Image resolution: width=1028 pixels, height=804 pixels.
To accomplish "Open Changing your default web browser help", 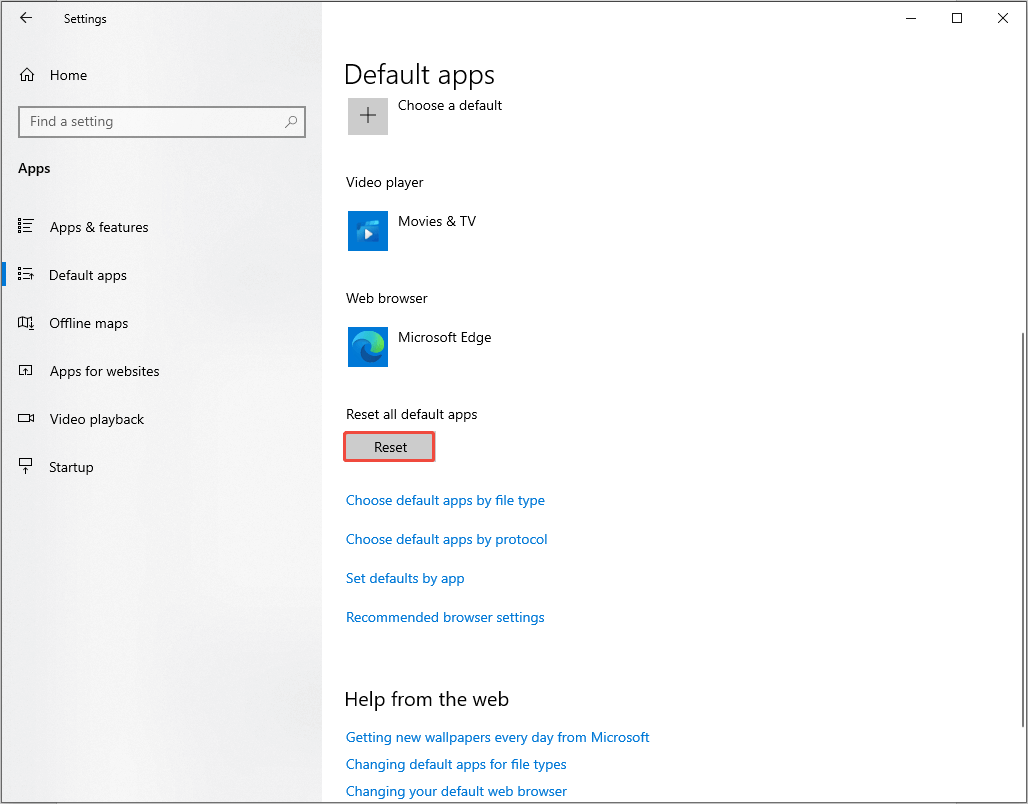I will [456, 791].
